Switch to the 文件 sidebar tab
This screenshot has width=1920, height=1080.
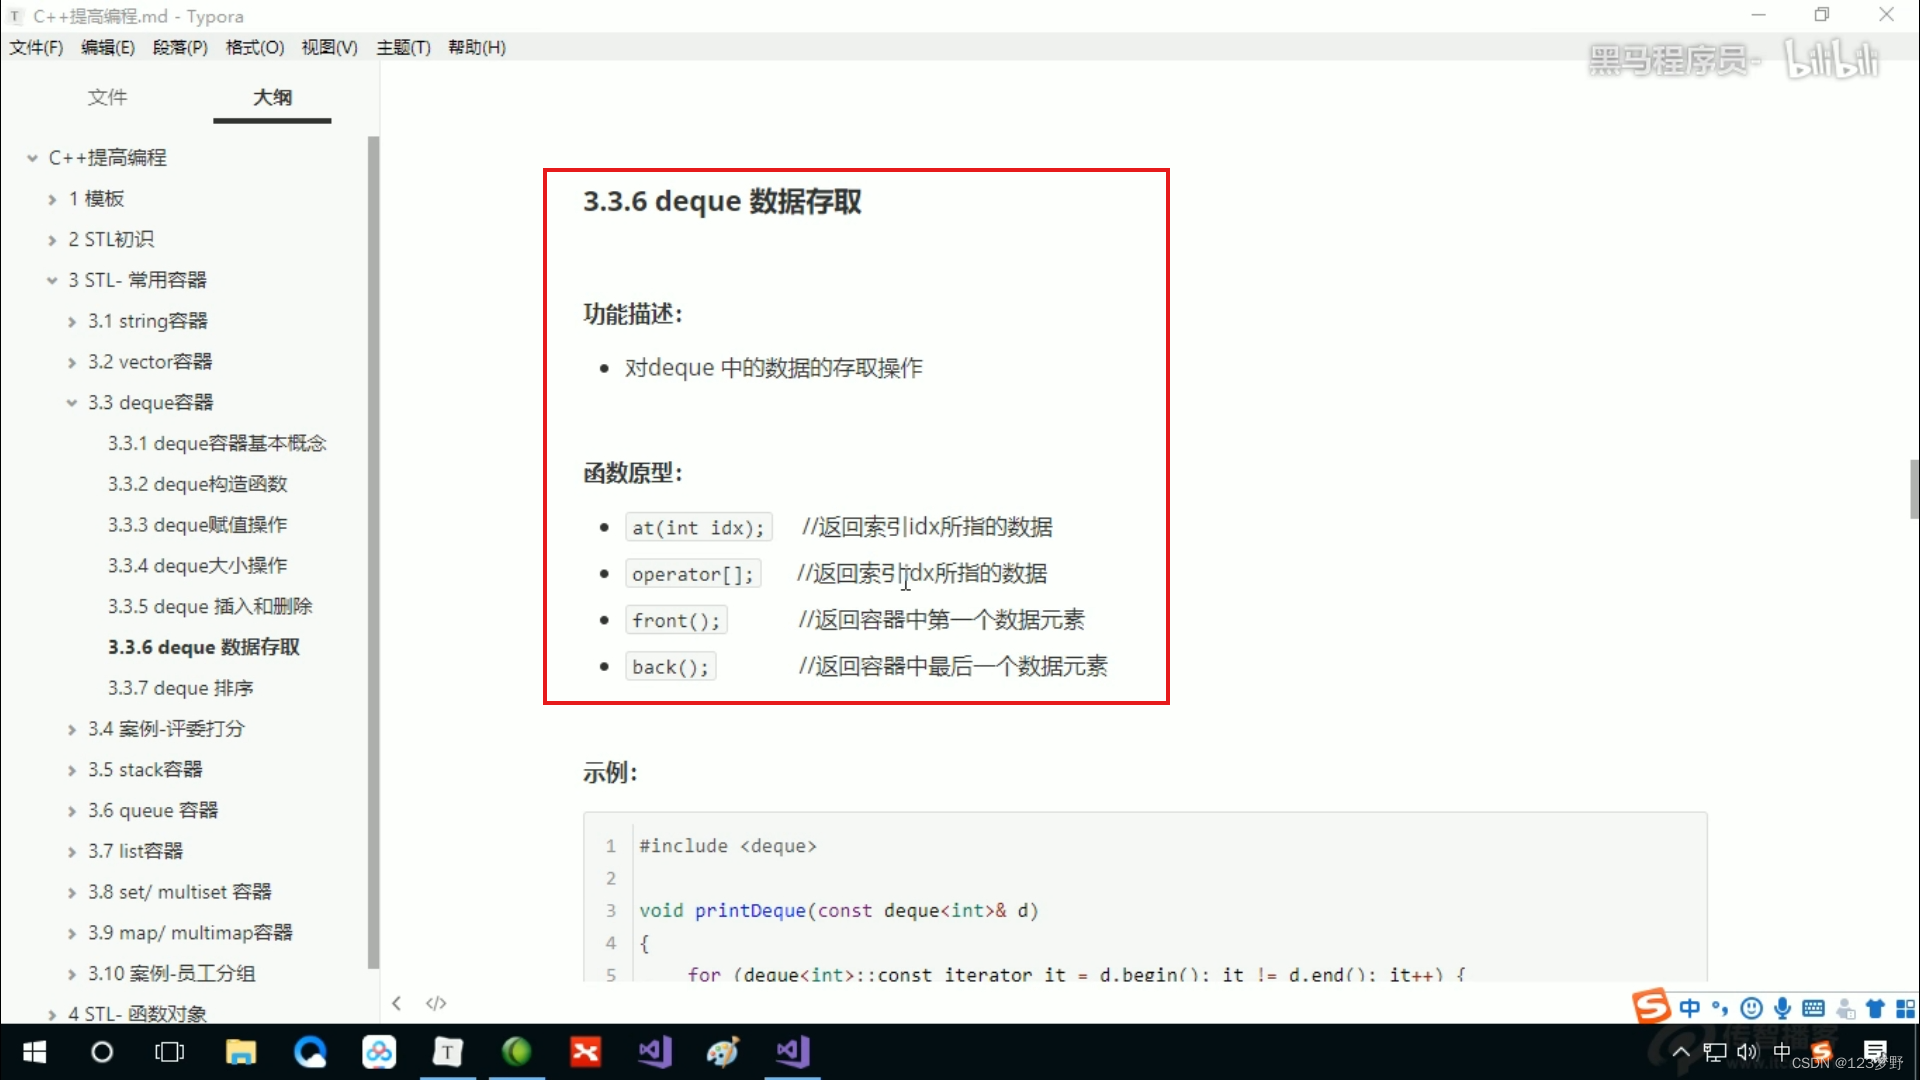(x=107, y=97)
